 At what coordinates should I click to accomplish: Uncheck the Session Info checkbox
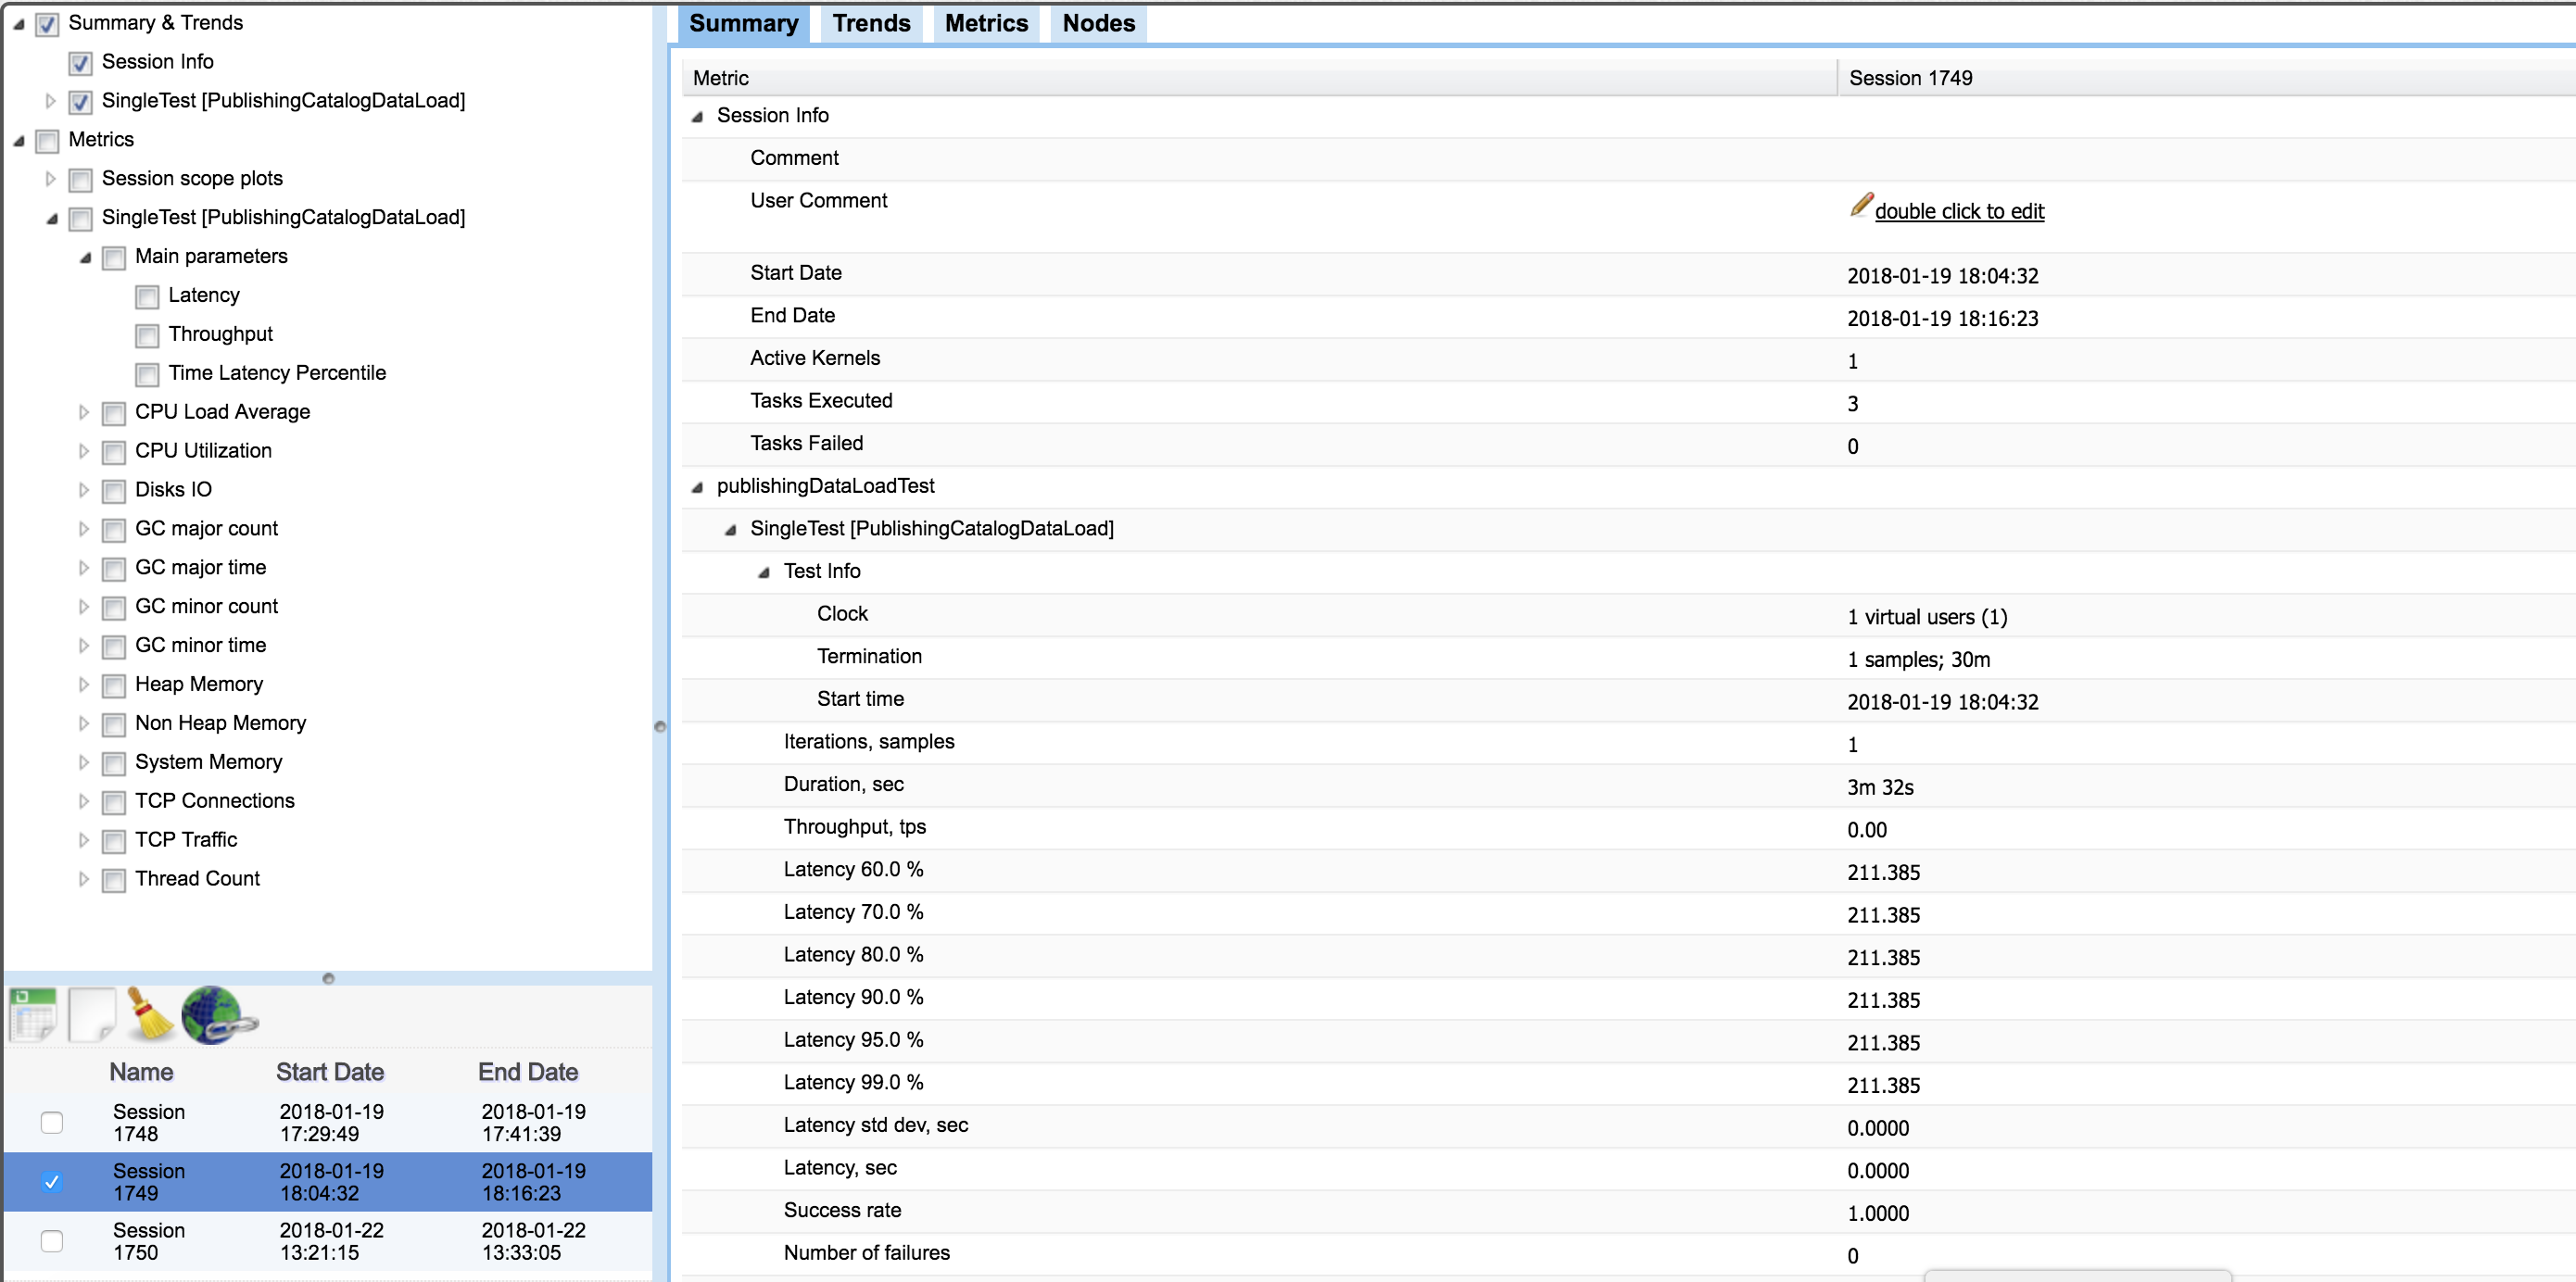(81, 63)
